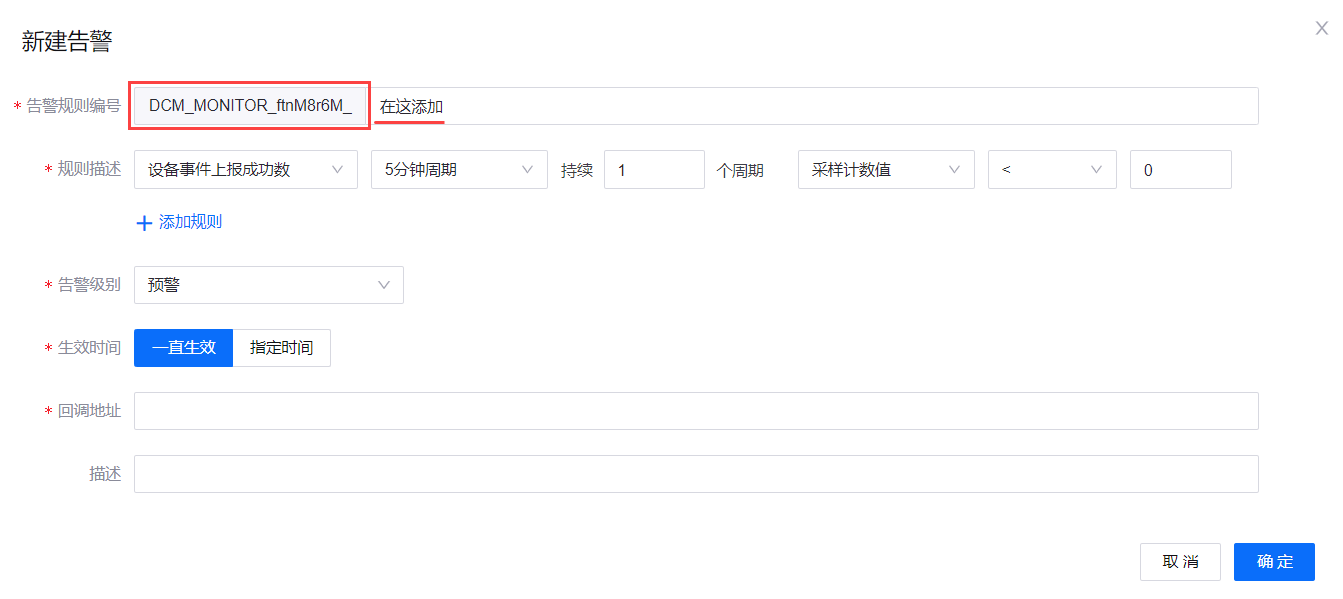Screen dimensions: 1343x599
Task: Click the chevron arrow on 采样计数值 selector
Action: pyautogui.click(x=954, y=170)
